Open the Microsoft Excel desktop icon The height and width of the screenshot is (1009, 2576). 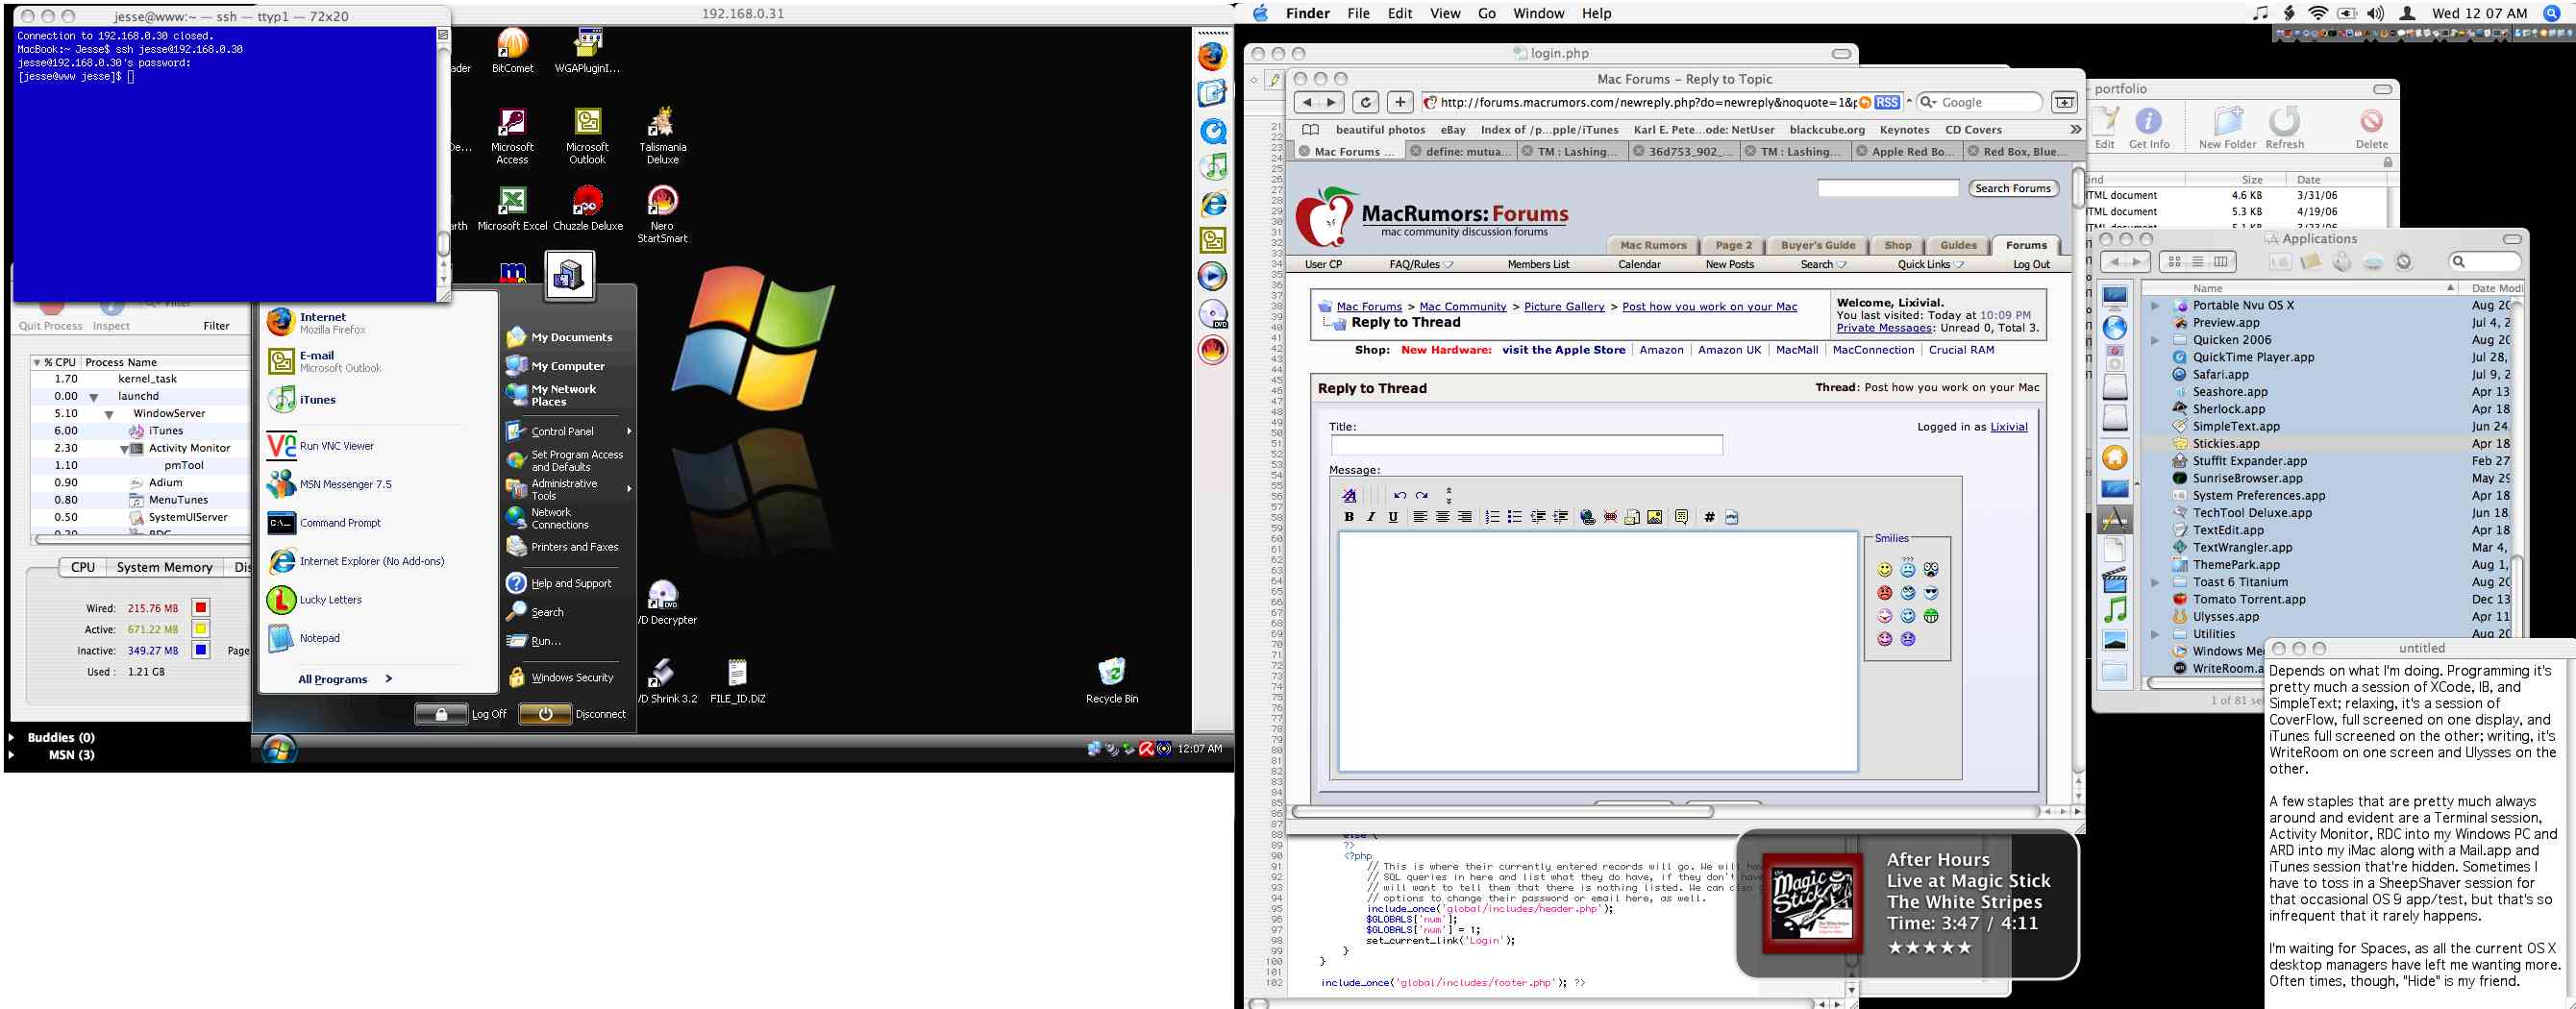(512, 209)
